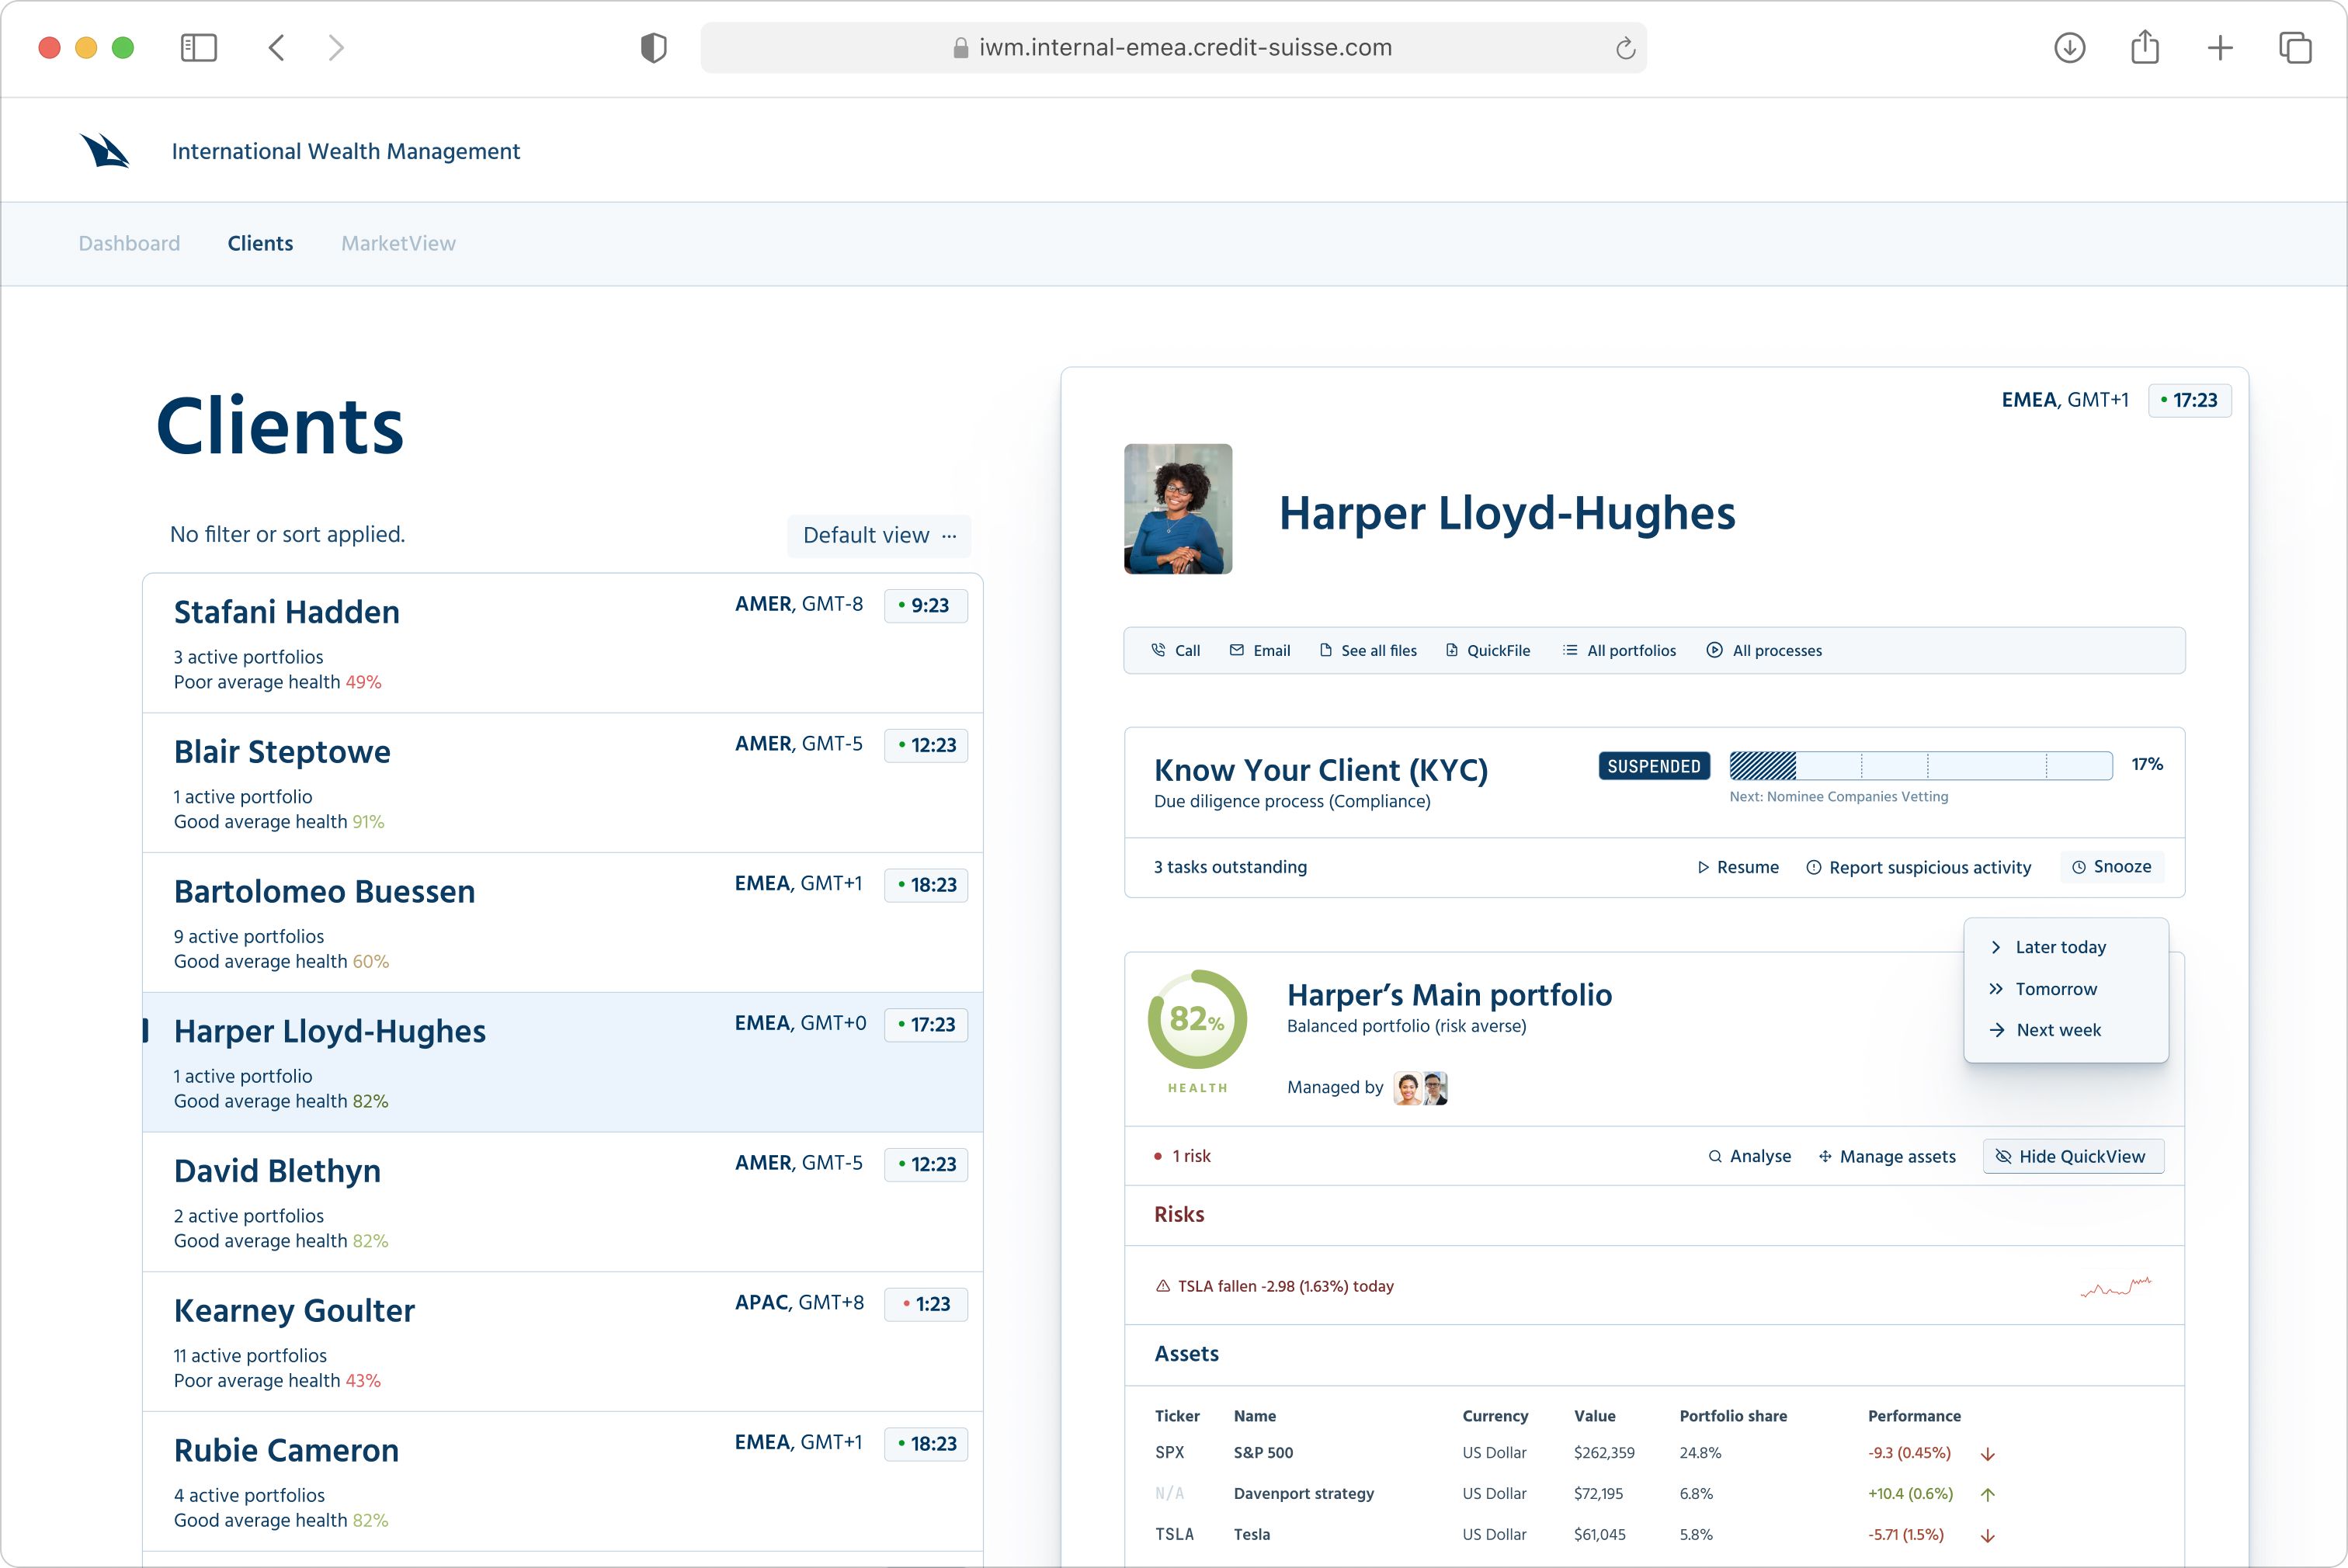Click the Analyse magnifier icon

click(1715, 1157)
